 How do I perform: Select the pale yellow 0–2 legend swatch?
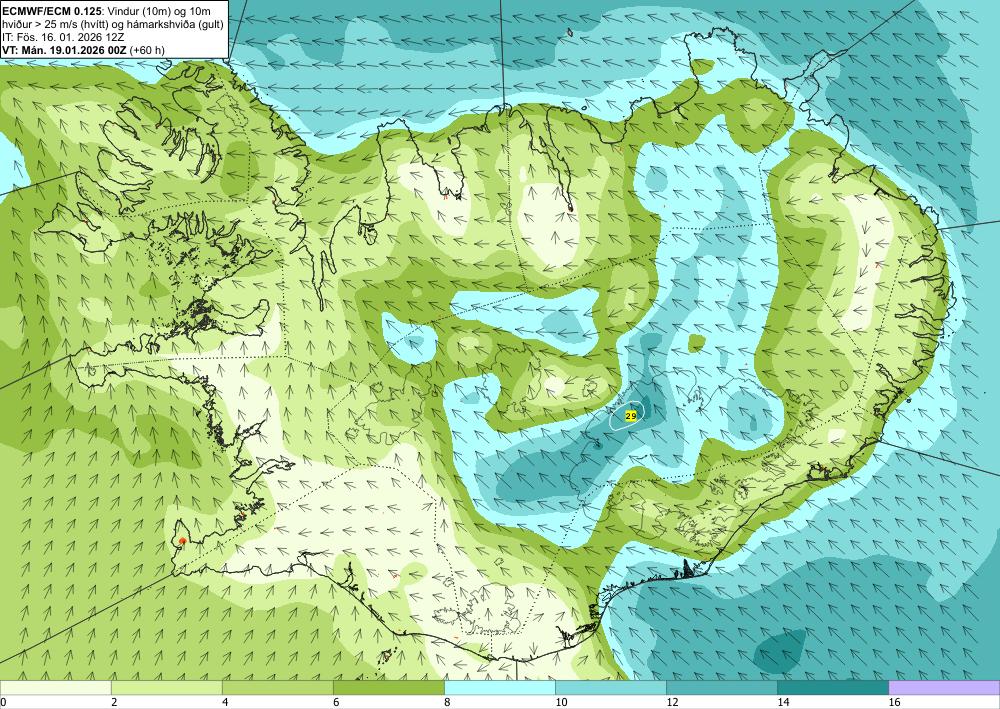(x=55, y=687)
